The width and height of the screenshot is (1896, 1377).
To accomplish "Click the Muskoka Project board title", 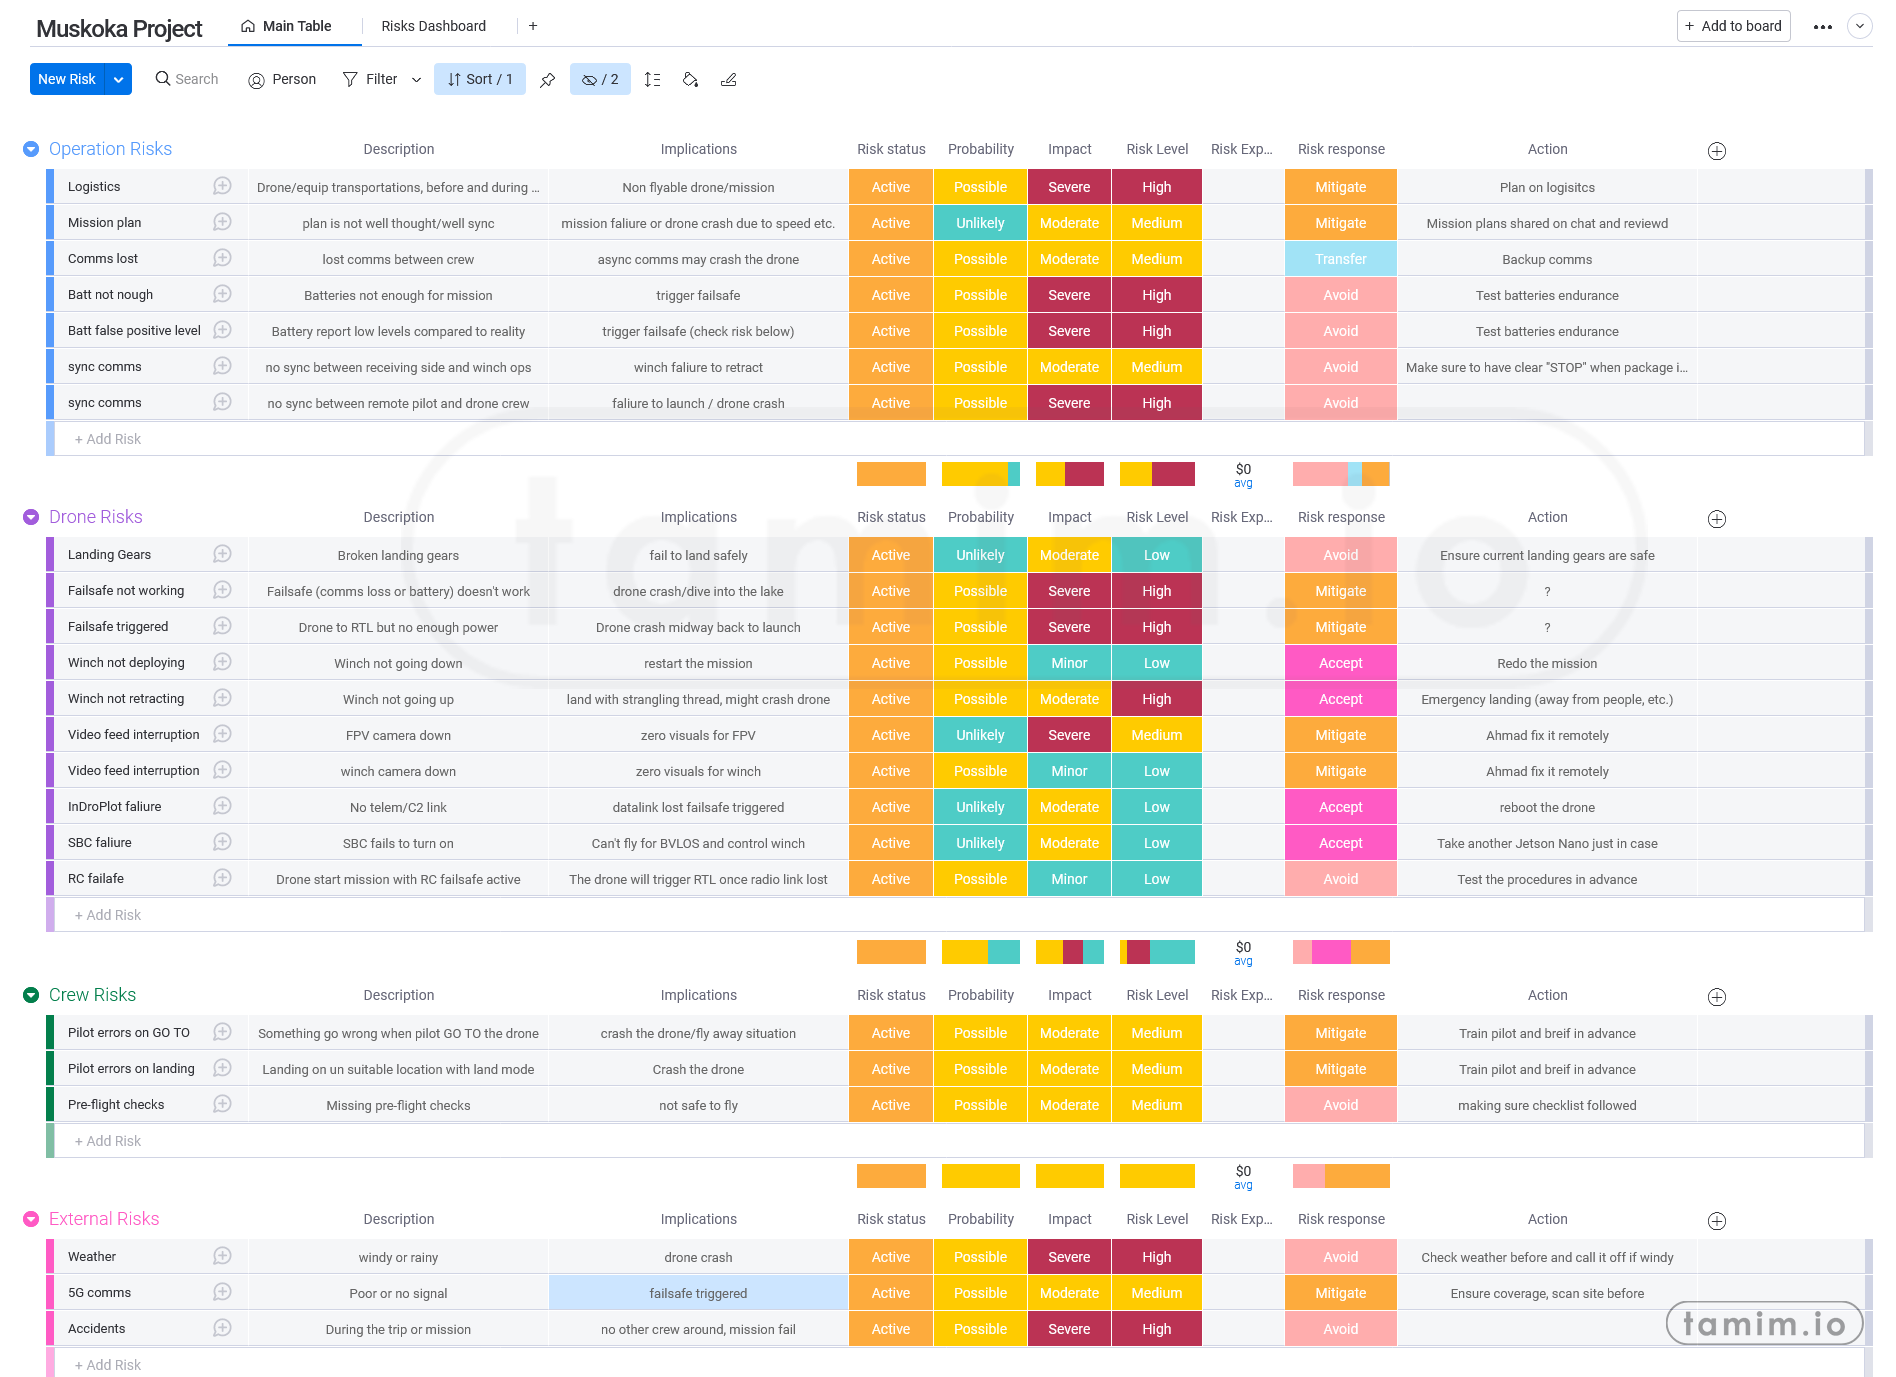I will pos(119,29).
